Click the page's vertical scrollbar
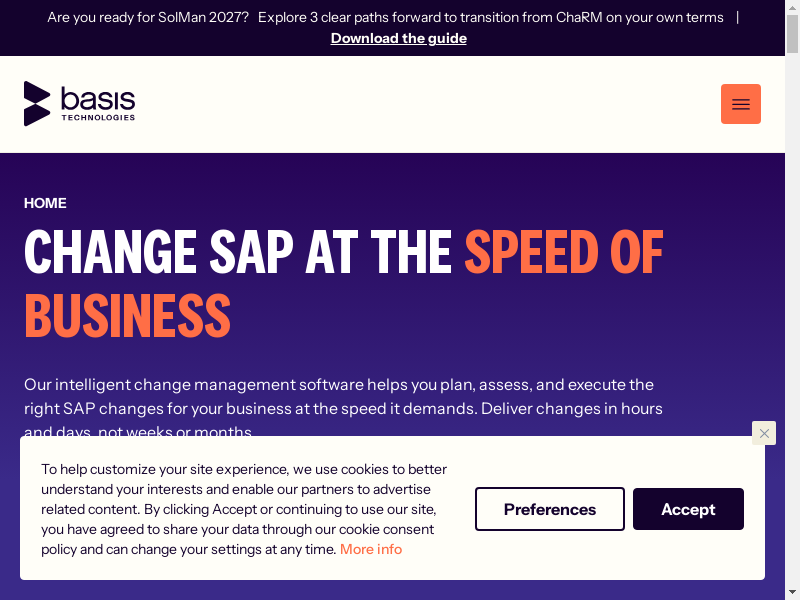Viewport: 800px width, 600px height. [x=792, y=300]
